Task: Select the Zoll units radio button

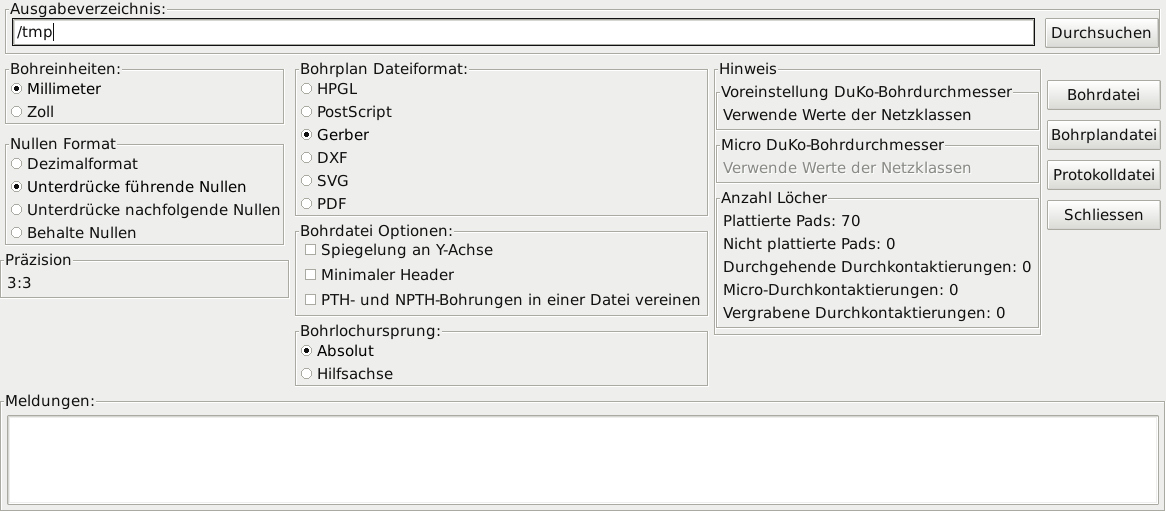Action: (17, 112)
